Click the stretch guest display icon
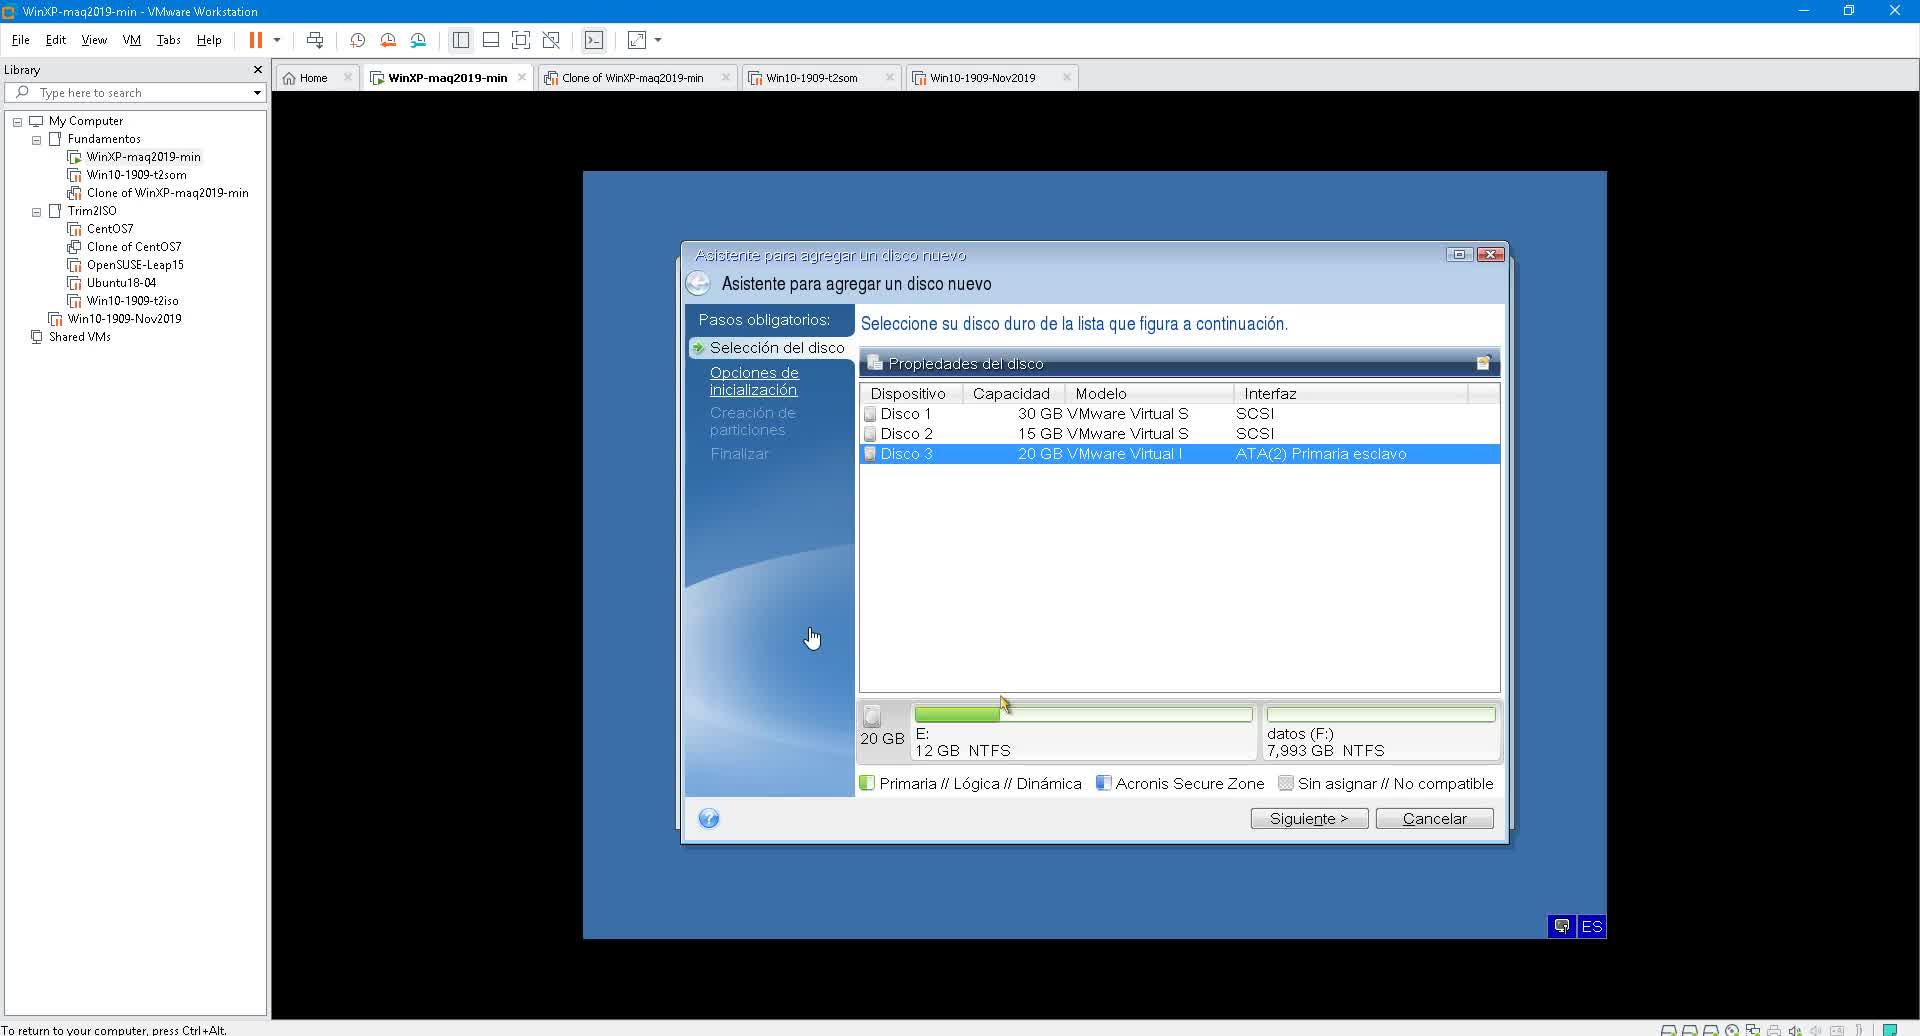This screenshot has width=1920, height=1036. 637,40
